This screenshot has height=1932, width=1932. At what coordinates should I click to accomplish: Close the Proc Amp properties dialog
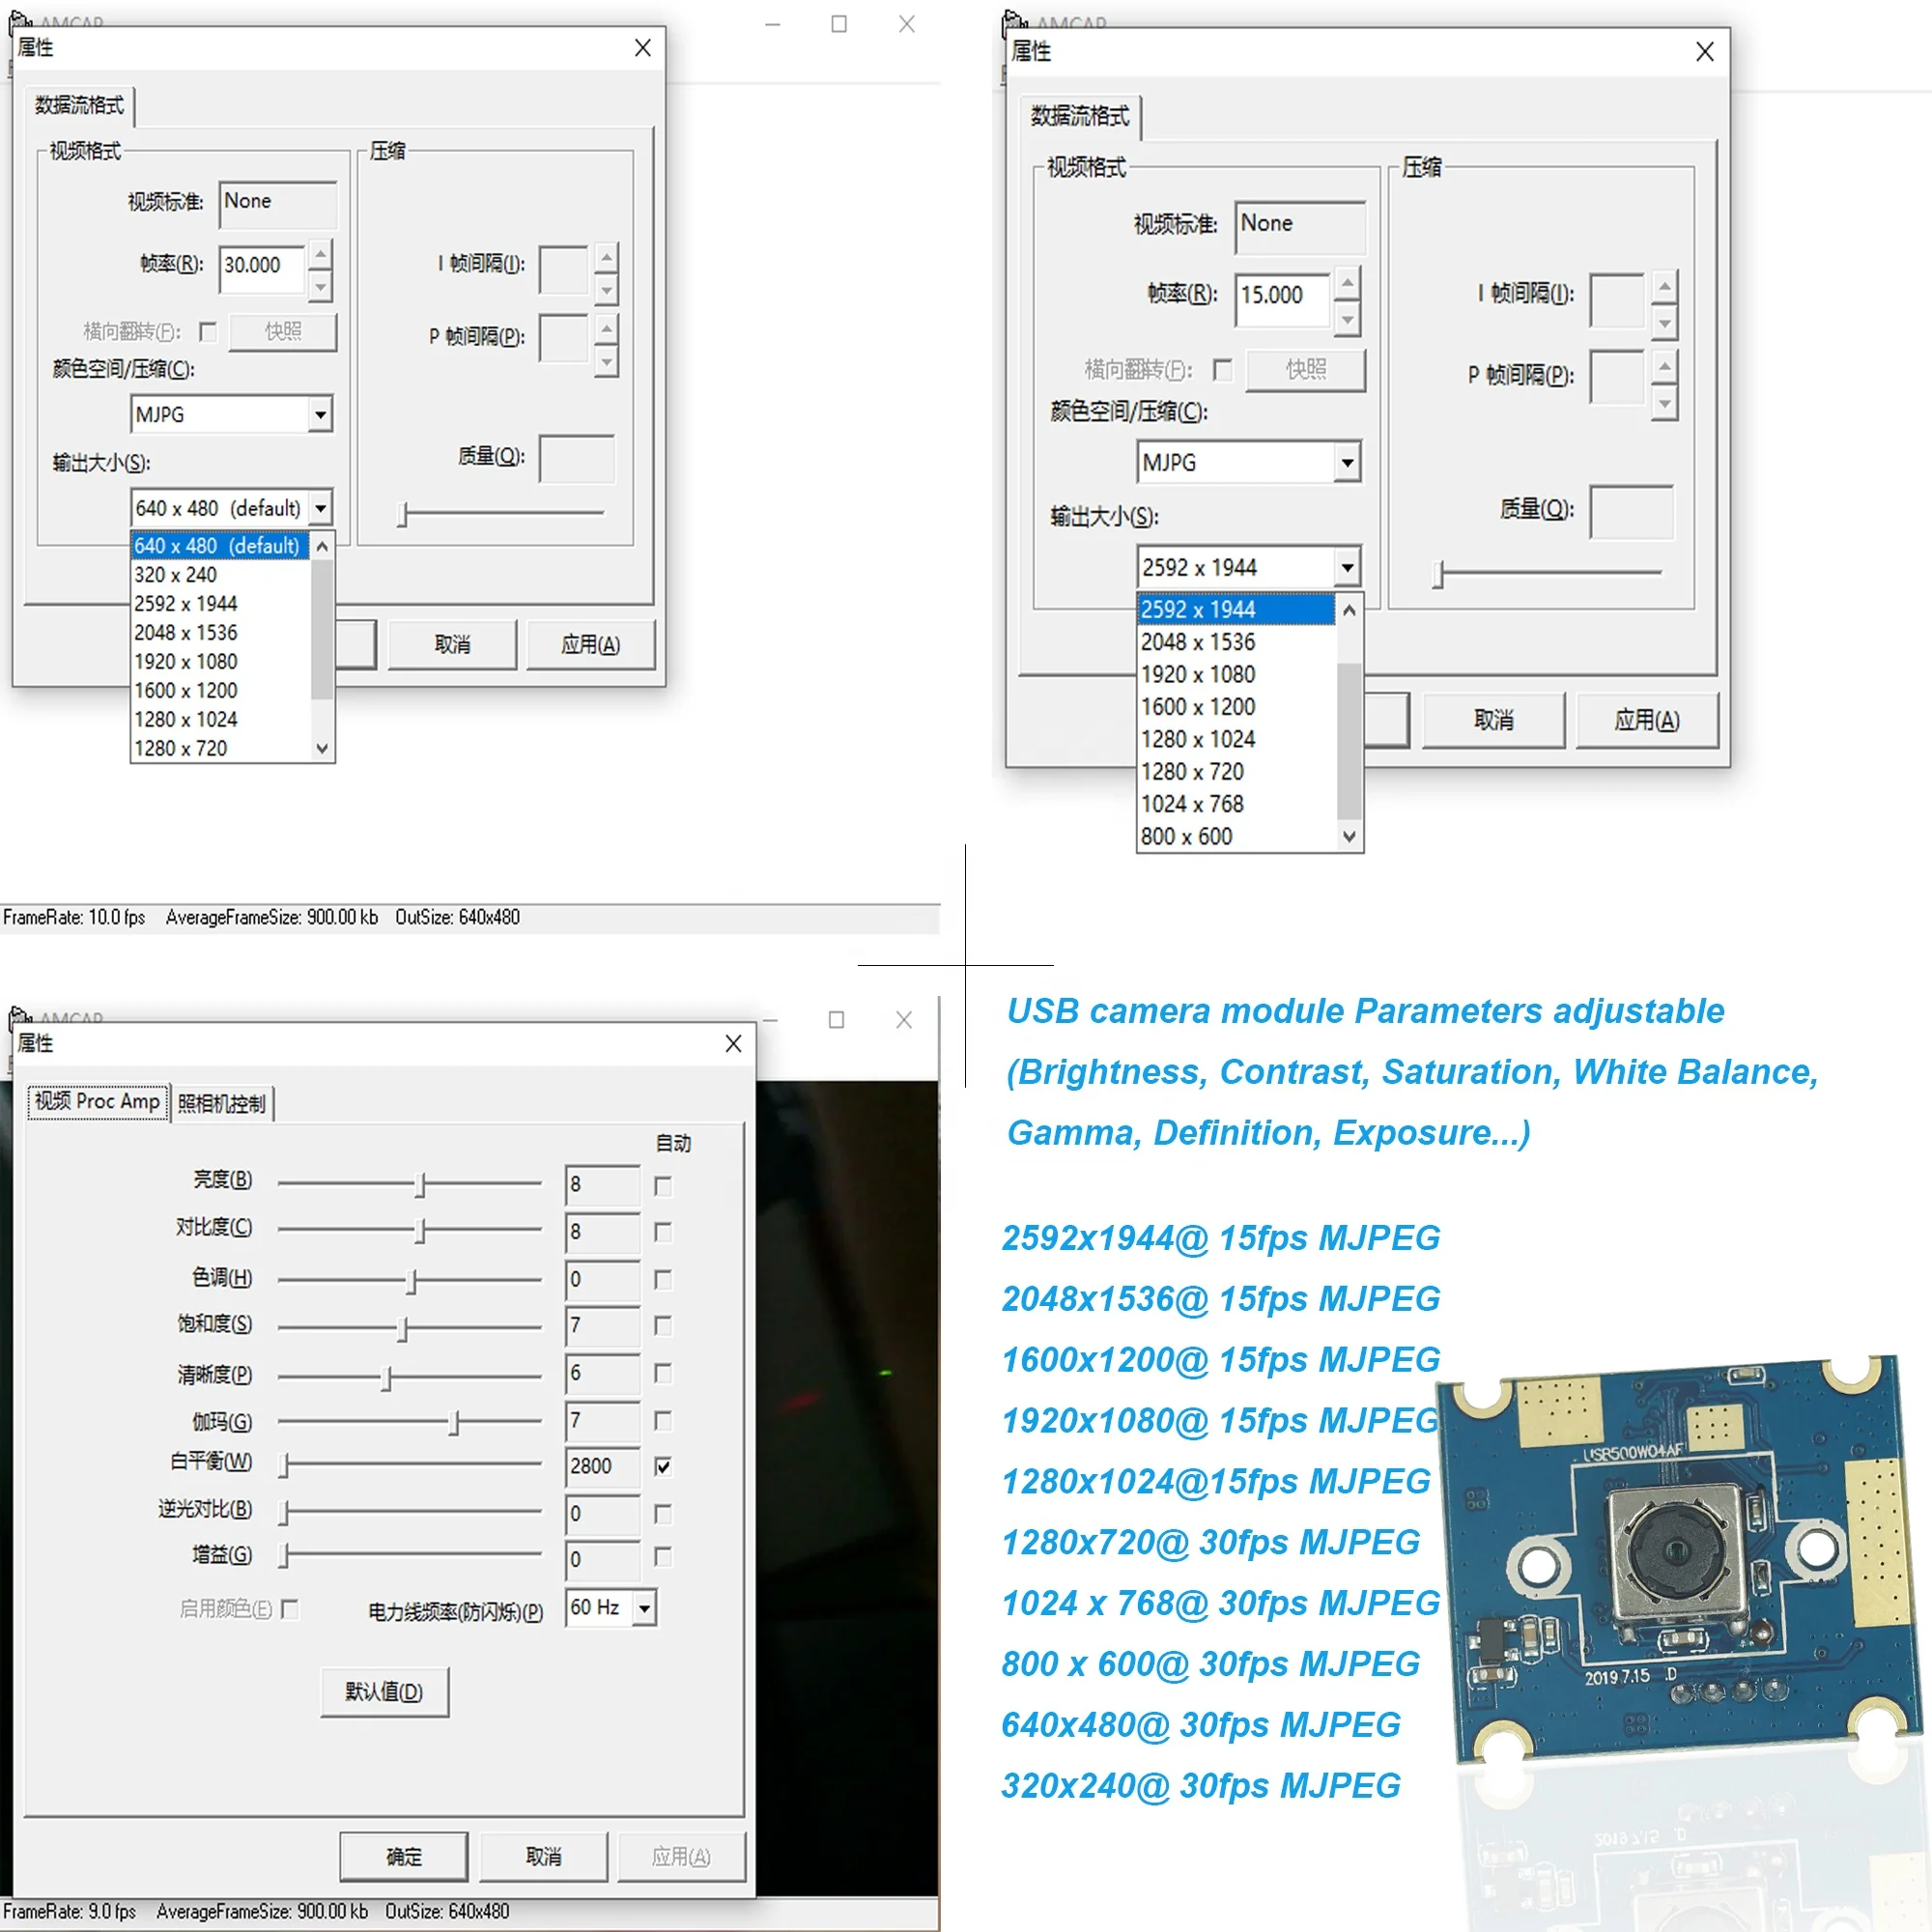pyautogui.click(x=733, y=1043)
